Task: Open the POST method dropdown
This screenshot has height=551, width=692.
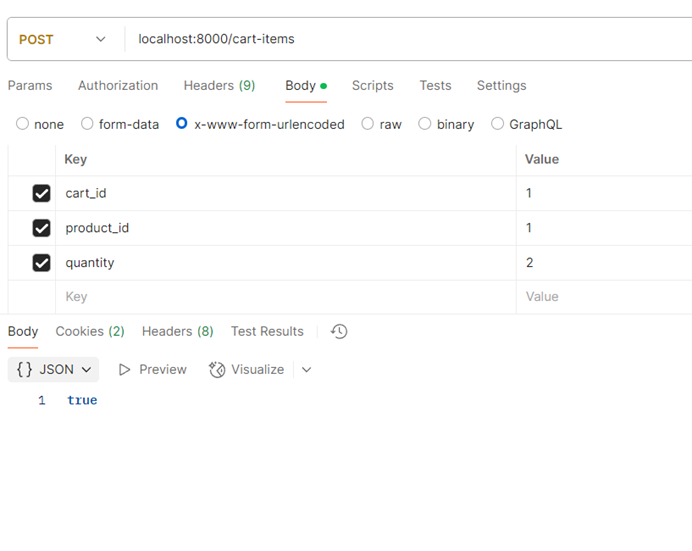Action: 62,40
